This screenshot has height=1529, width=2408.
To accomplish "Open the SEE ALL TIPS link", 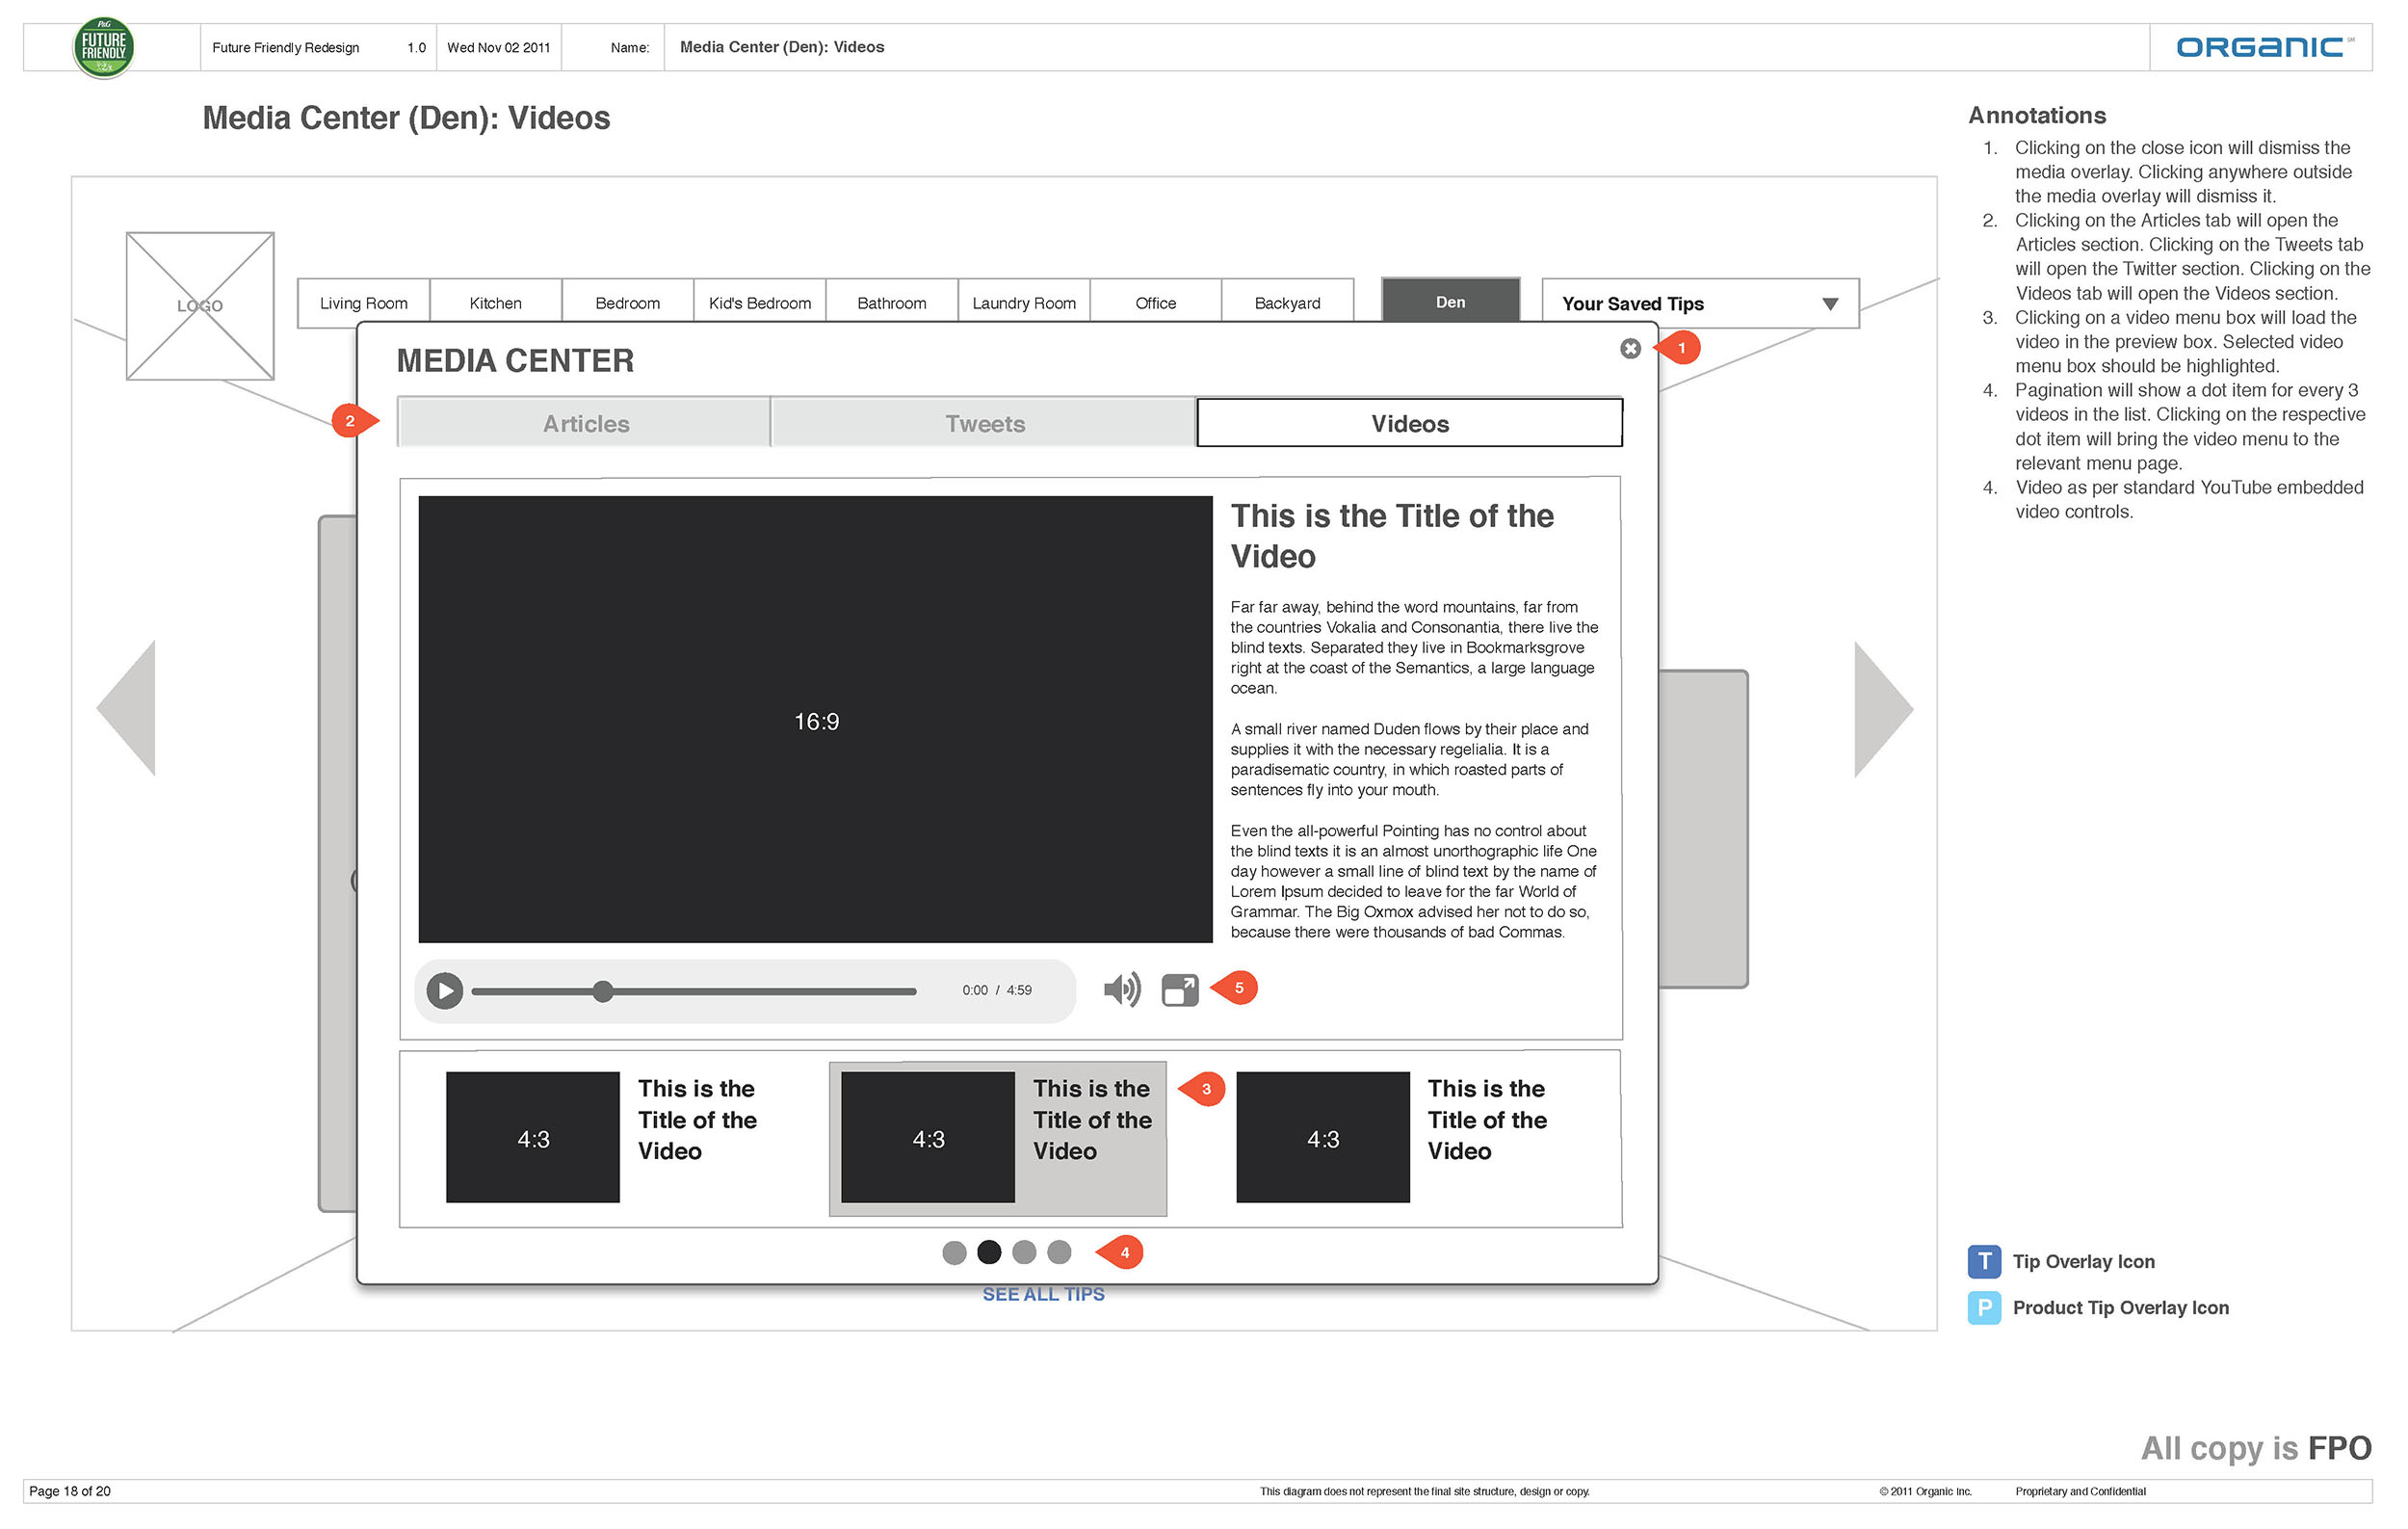I will pyautogui.click(x=1043, y=1294).
